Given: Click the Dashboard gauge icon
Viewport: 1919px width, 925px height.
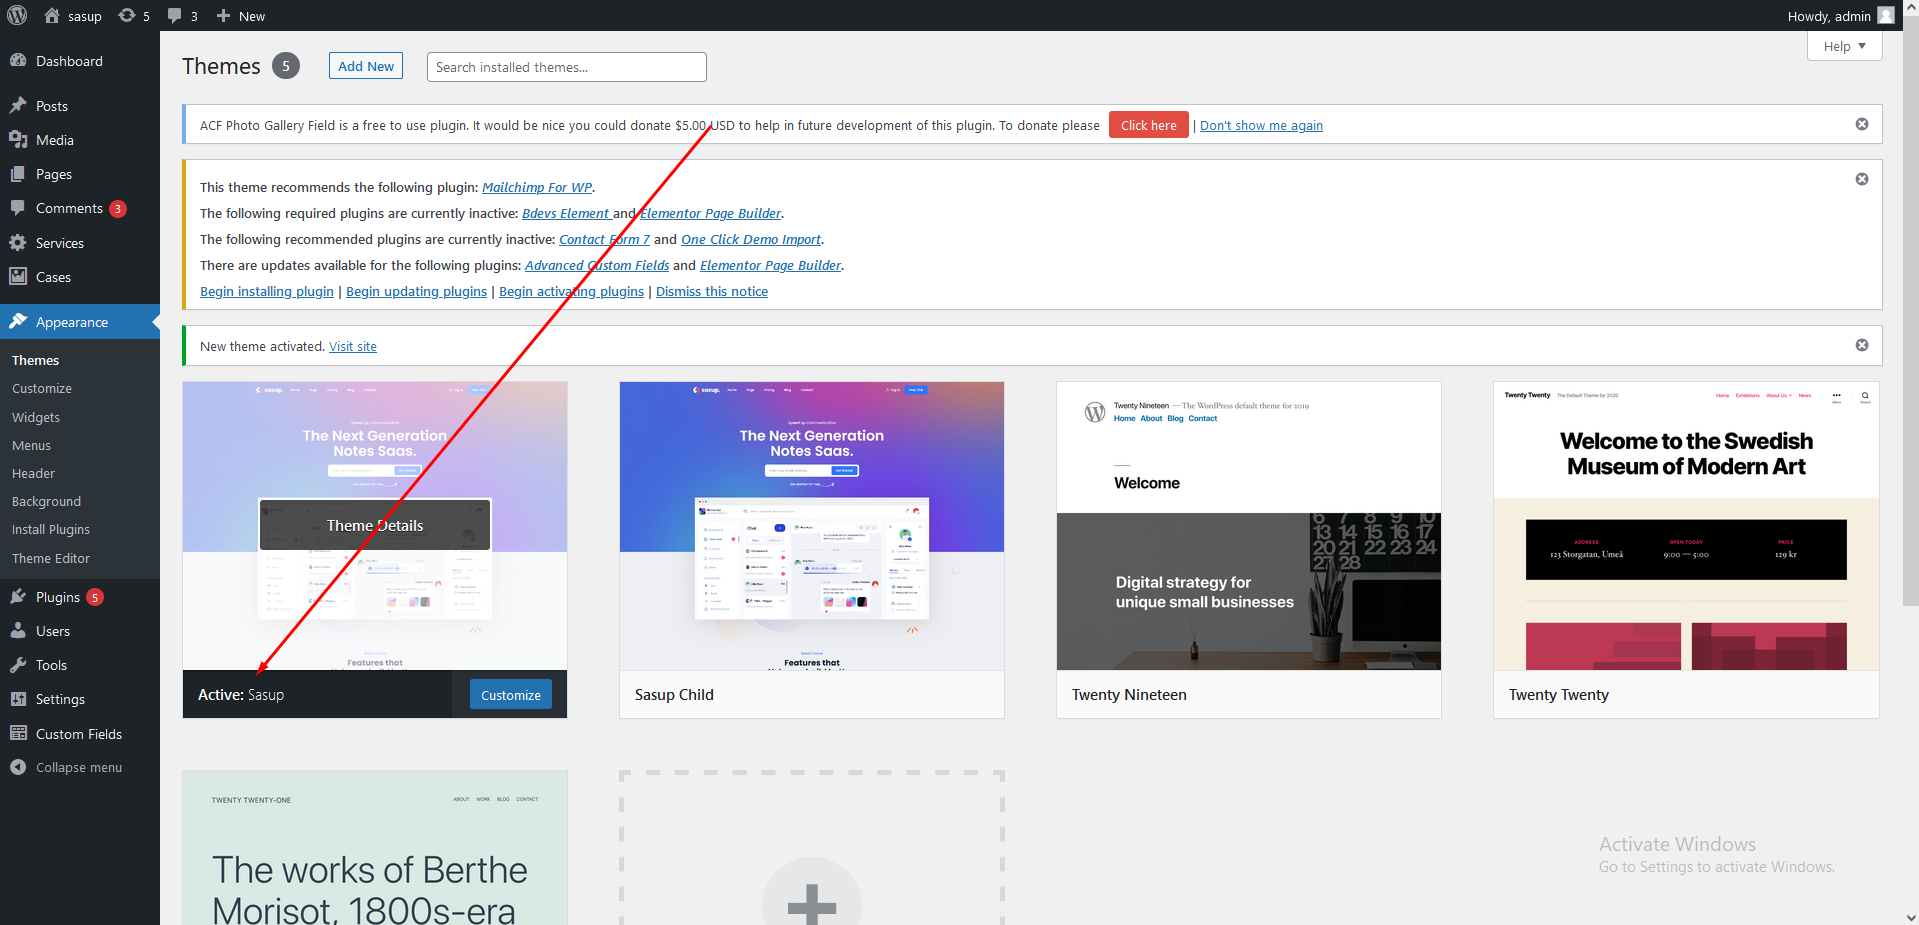Looking at the screenshot, I should pyautogui.click(x=18, y=60).
